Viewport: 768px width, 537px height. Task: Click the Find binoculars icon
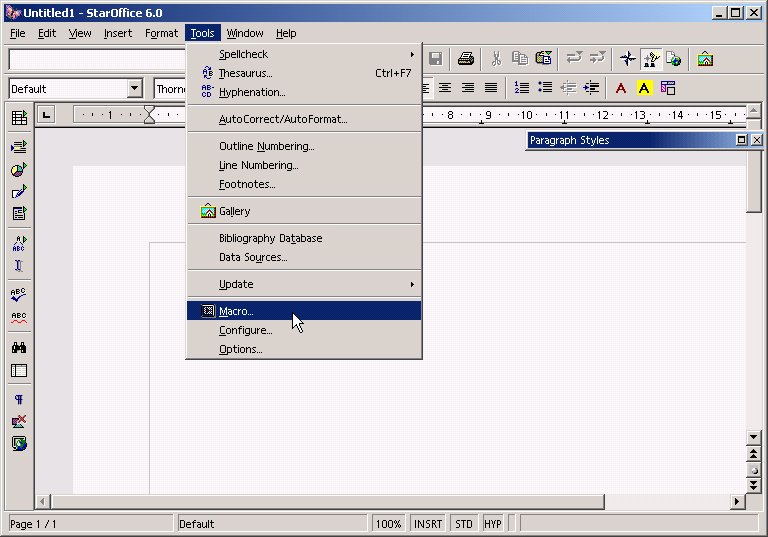click(19, 347)
